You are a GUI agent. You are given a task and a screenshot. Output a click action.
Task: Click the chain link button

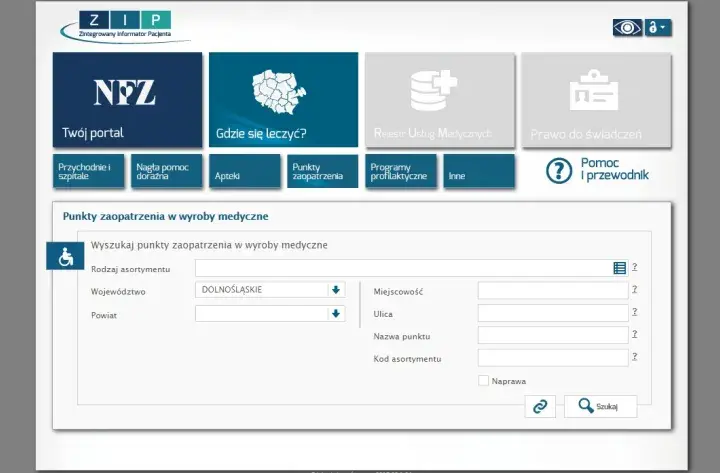[x=540, y=406]
